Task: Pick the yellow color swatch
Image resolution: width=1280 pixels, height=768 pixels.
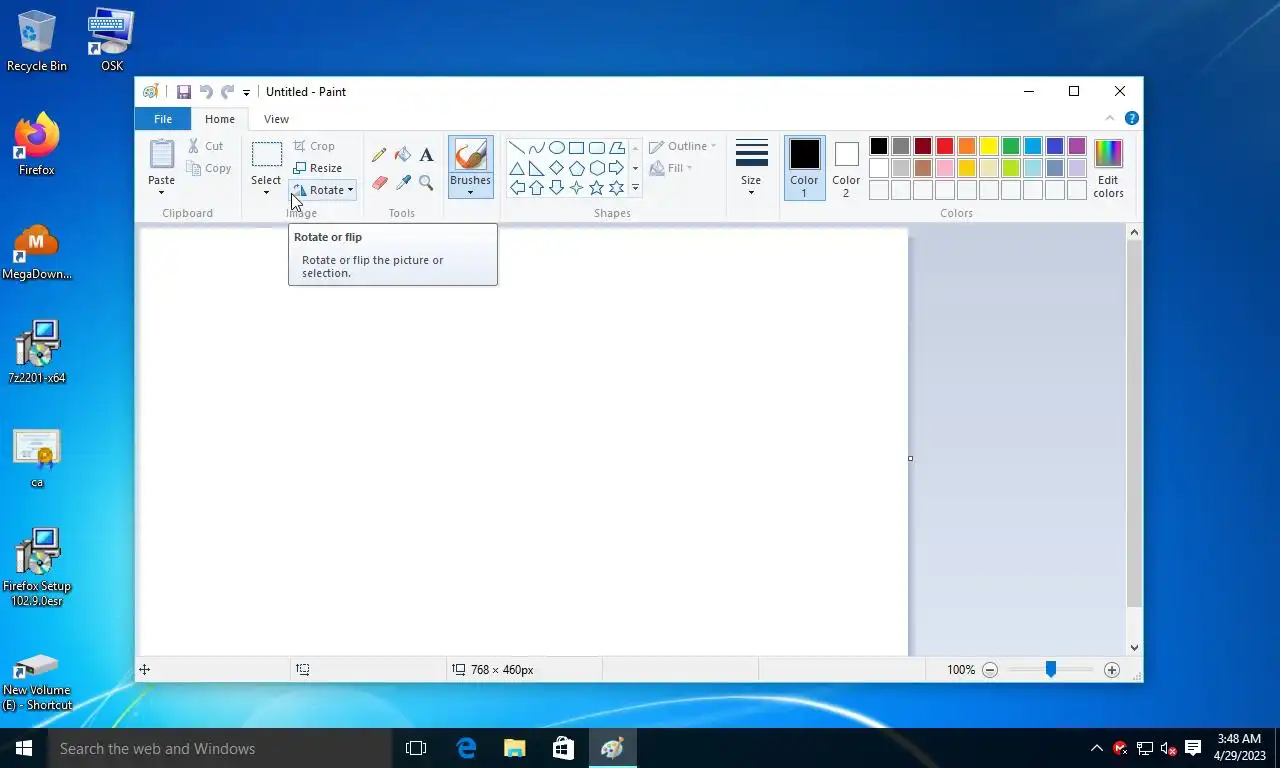Action: [989, 146]
